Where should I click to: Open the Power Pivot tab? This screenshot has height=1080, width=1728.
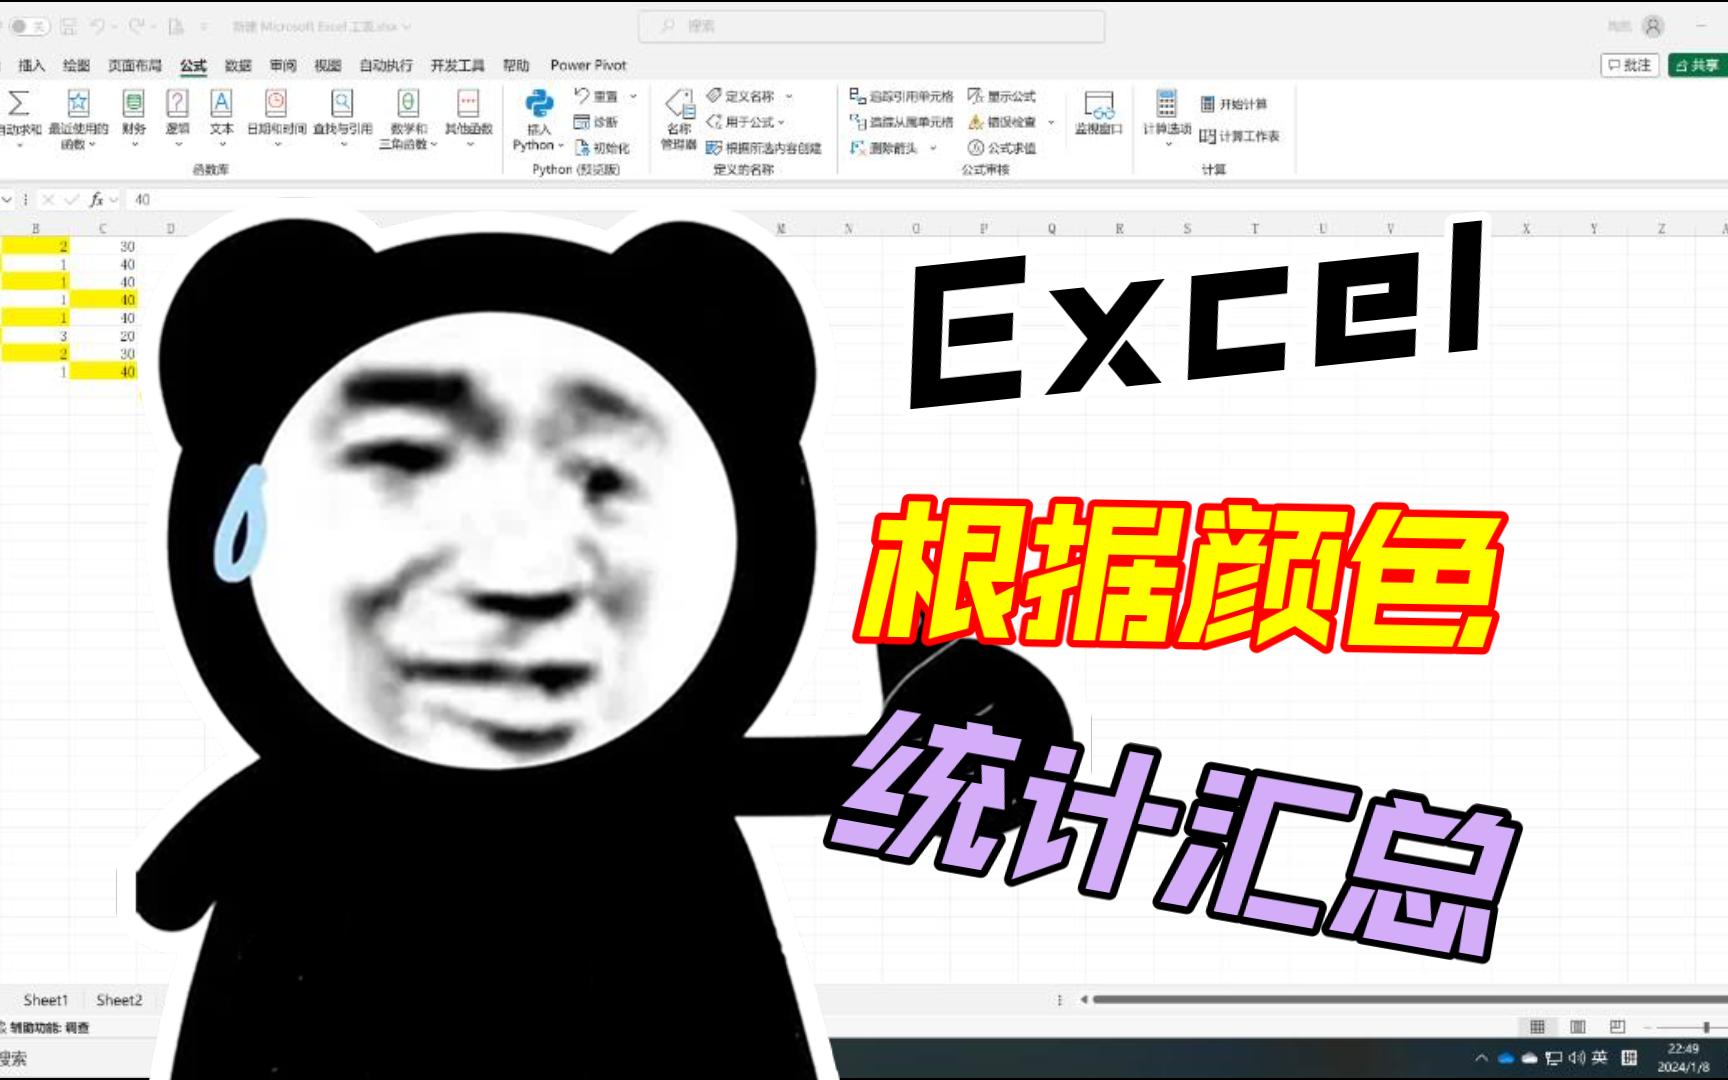coord(587,65)
